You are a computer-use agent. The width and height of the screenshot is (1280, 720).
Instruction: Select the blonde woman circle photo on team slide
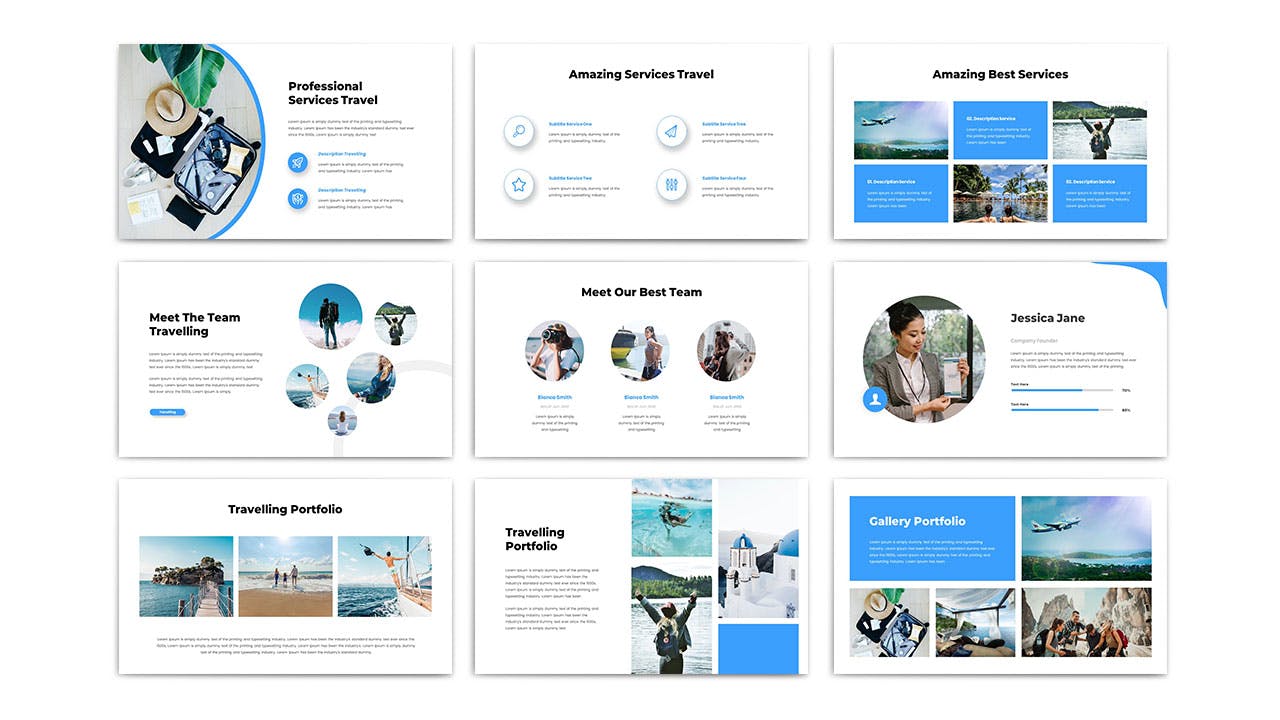(371, 378)
